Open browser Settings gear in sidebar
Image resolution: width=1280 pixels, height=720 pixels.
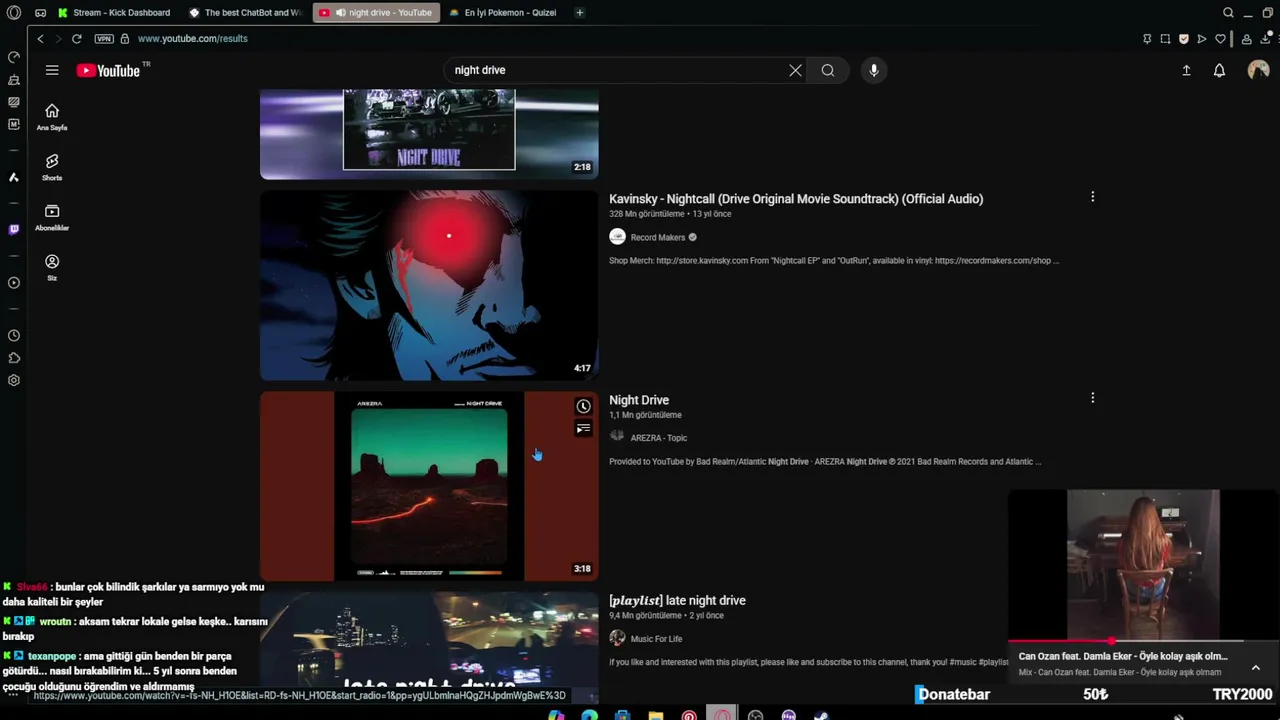click(x=14, y=380)
